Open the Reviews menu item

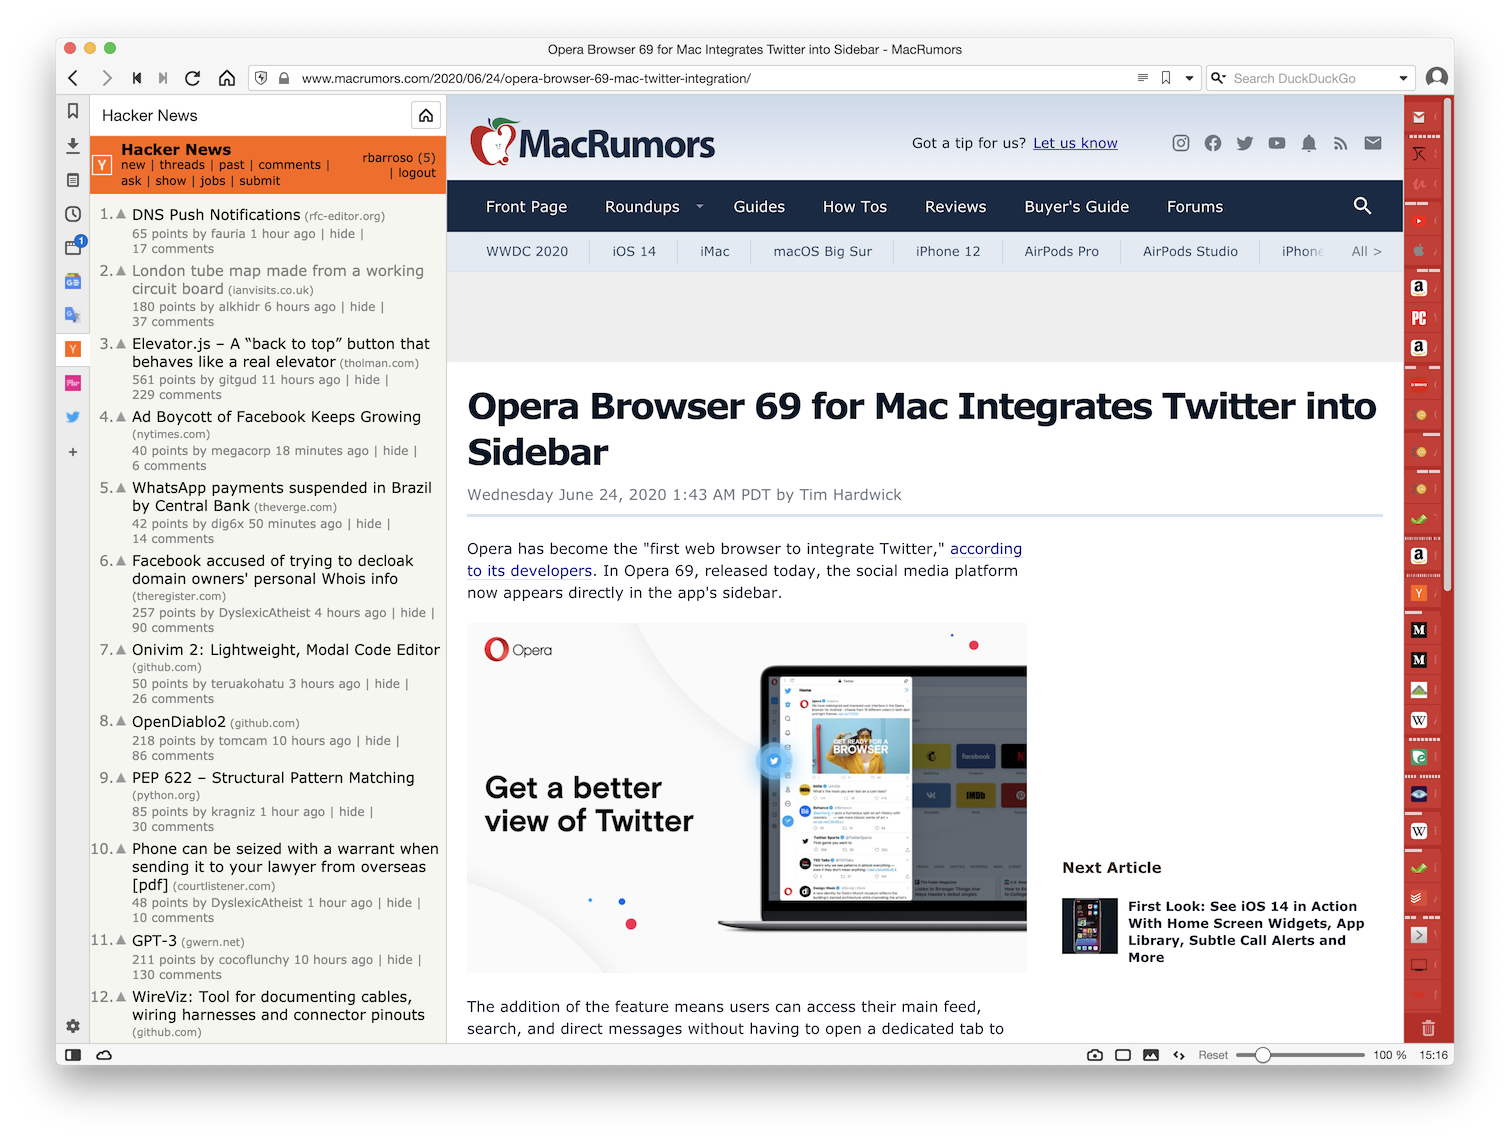pyautogui.click(x=955, y=207)
